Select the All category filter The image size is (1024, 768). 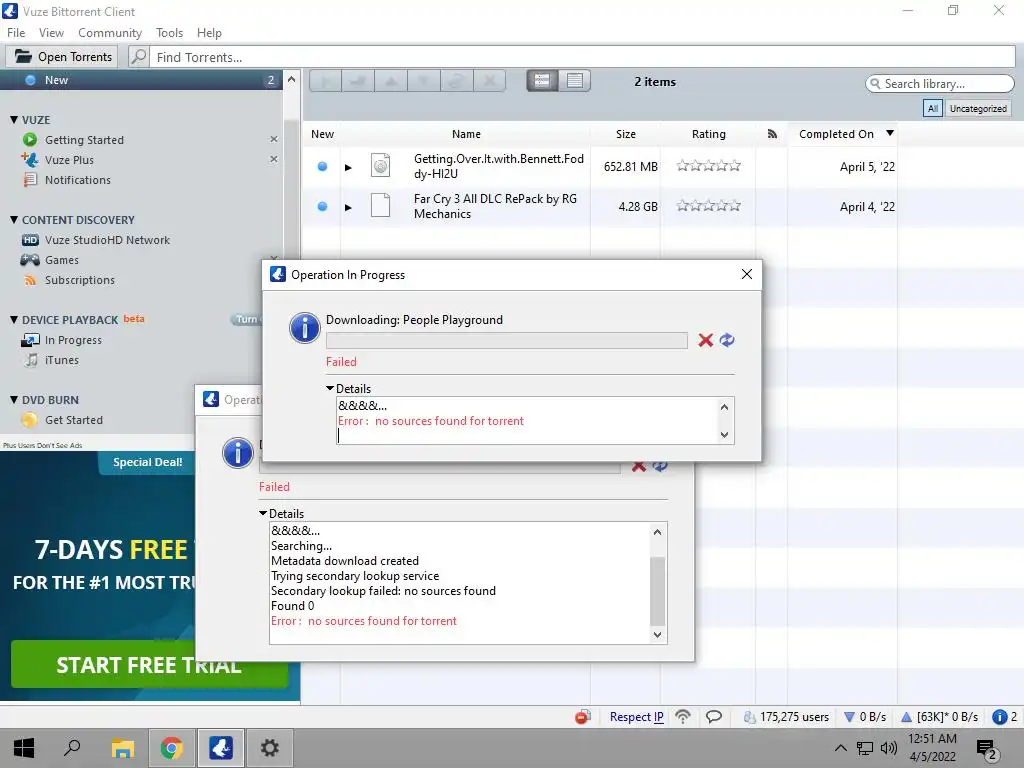(x=933, y=108)
